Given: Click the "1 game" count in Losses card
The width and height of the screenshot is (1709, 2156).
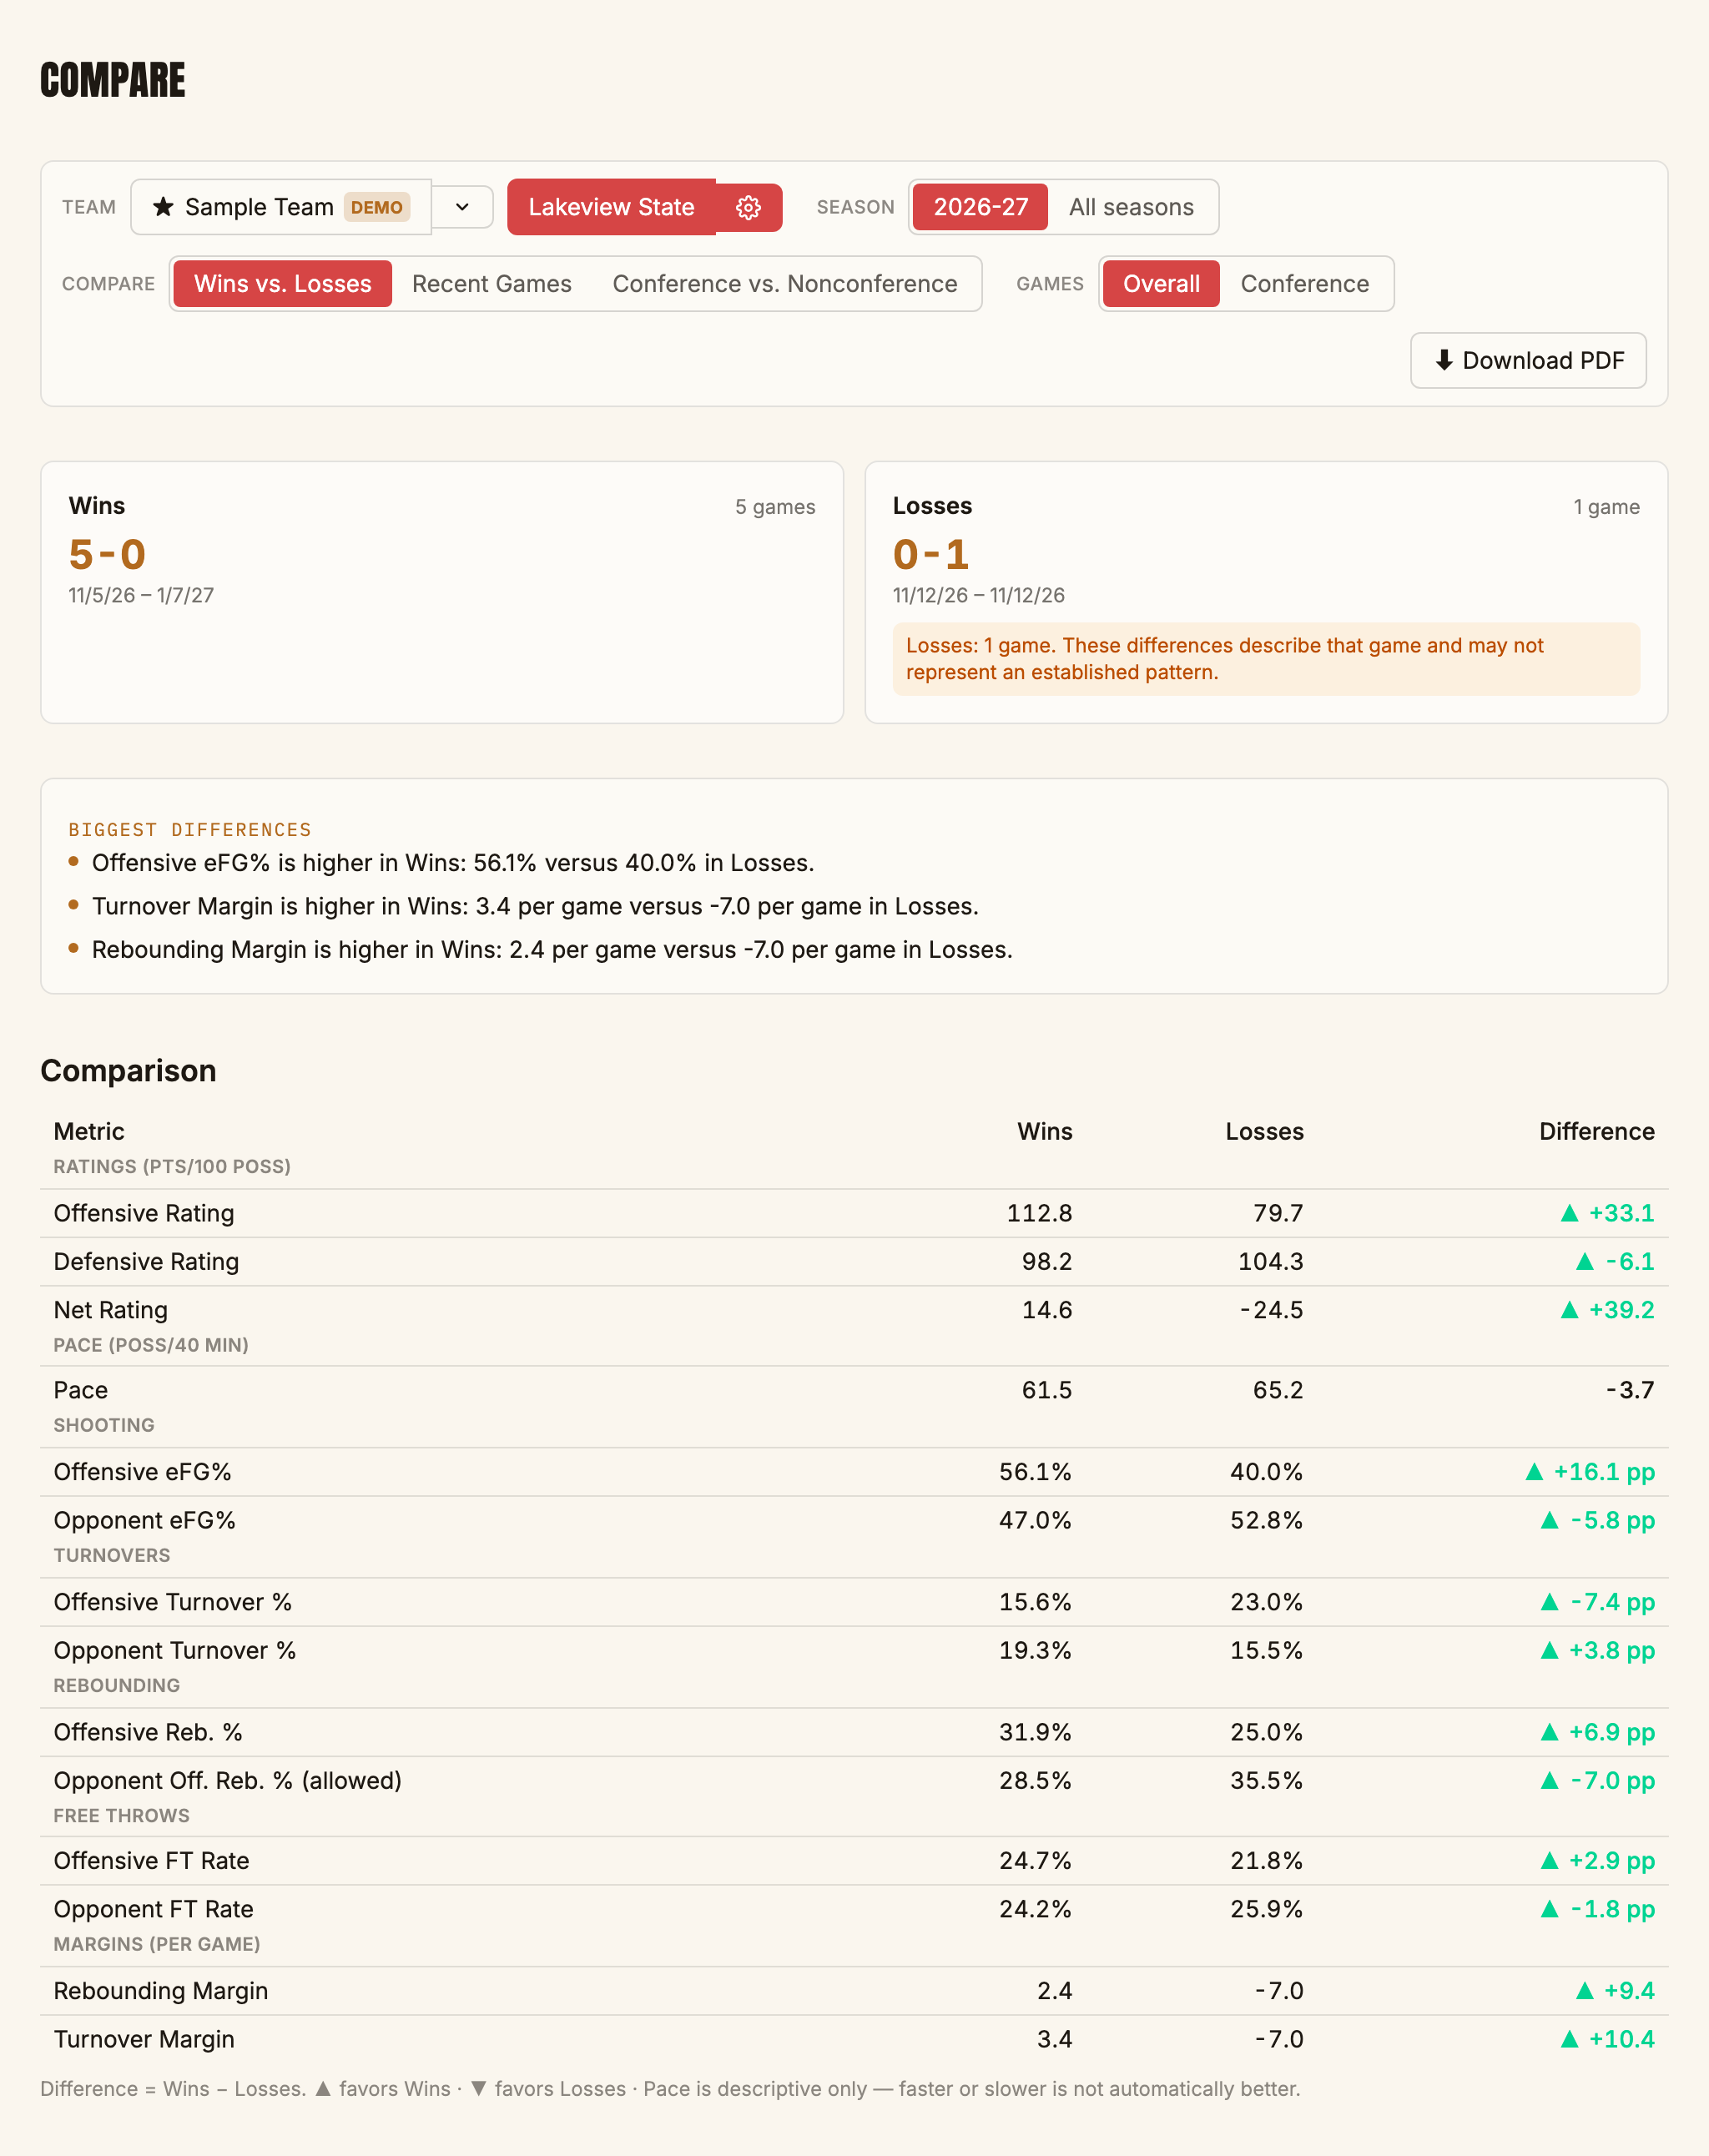Looking at the screenshot, I should coord(1606,507).
